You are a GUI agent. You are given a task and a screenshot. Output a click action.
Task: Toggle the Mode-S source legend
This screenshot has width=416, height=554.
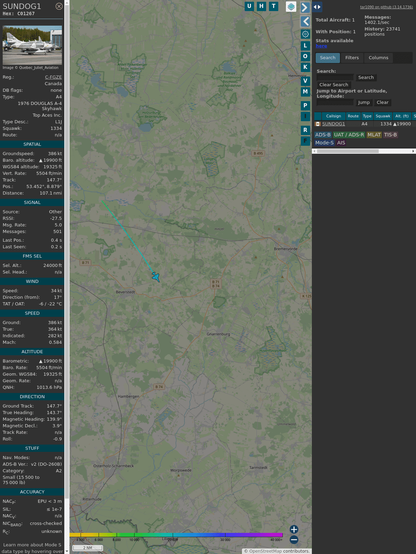point(324,143)
